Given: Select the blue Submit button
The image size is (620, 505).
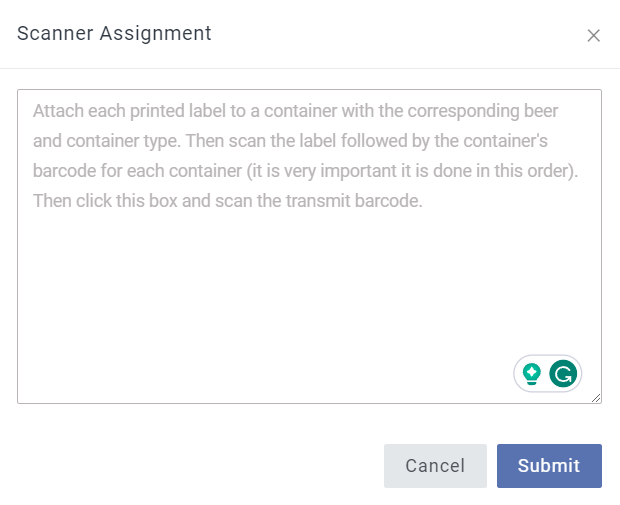Looking at the screenshot, I should pos(549,466).
